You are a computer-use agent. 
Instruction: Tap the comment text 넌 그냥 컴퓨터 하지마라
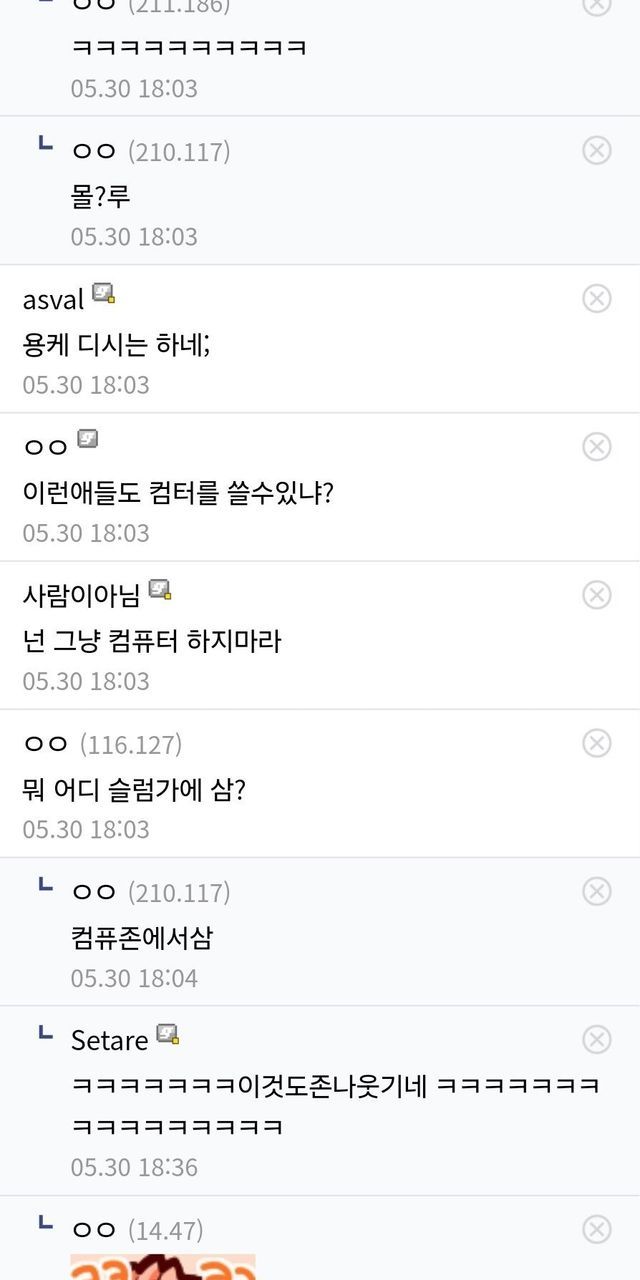[152, 640]
